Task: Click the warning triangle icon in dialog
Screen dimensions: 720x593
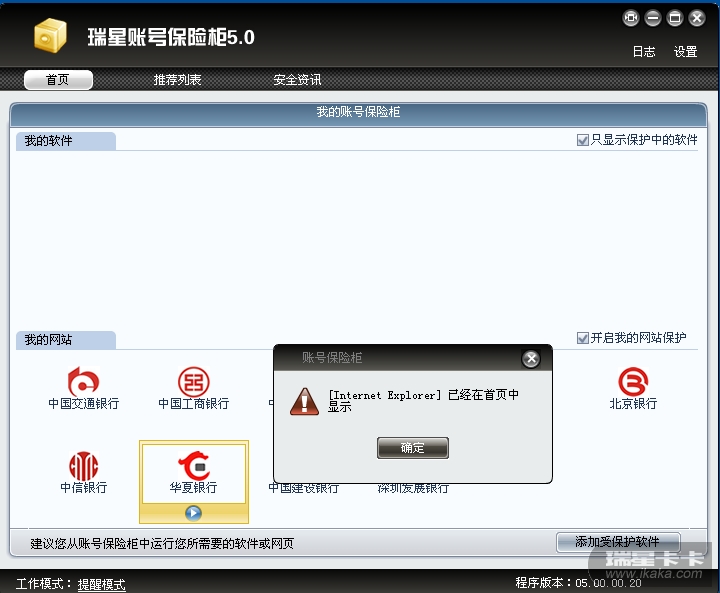Action: 304,401
